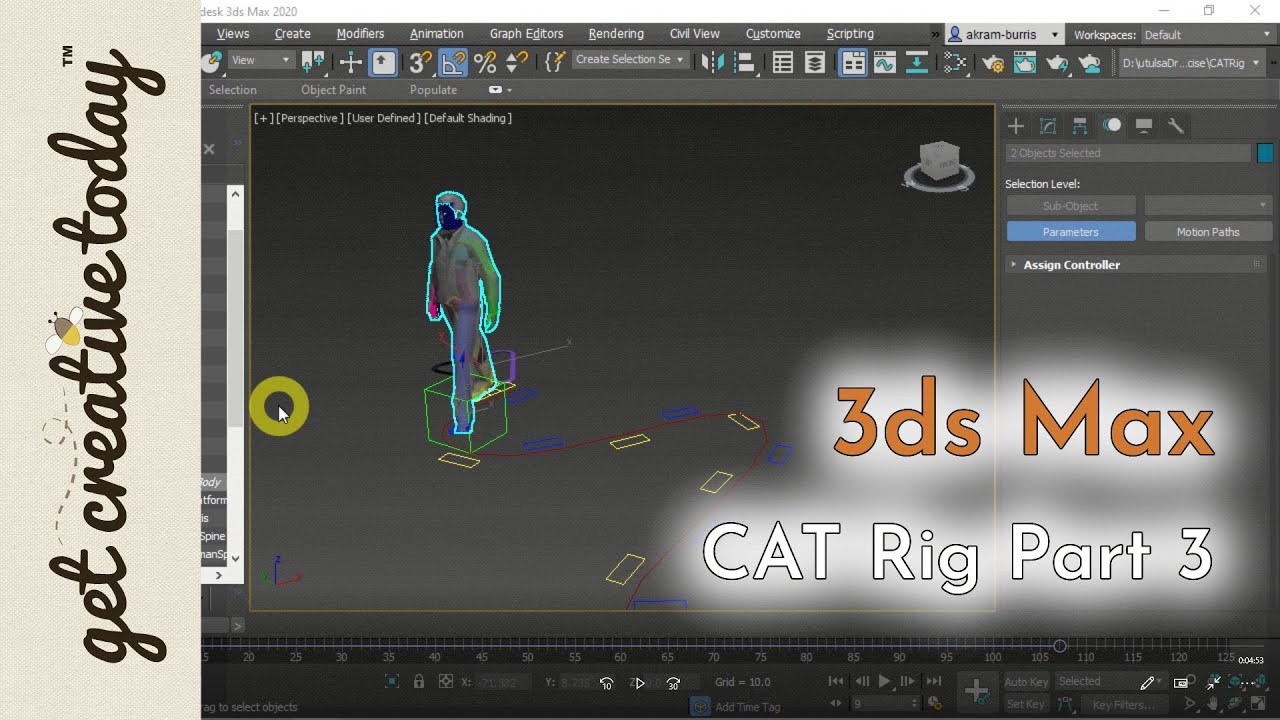Open the Motion panel tab
The height and width of the screenshot is (720, 1280).
(1112, 126)
